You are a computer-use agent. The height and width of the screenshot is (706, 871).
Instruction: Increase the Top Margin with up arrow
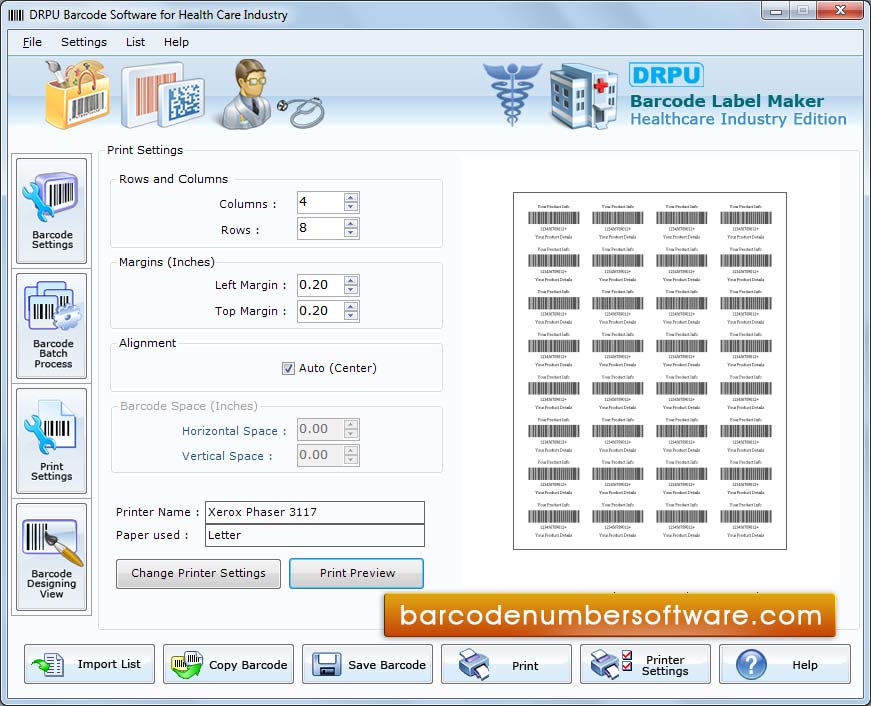351,306
